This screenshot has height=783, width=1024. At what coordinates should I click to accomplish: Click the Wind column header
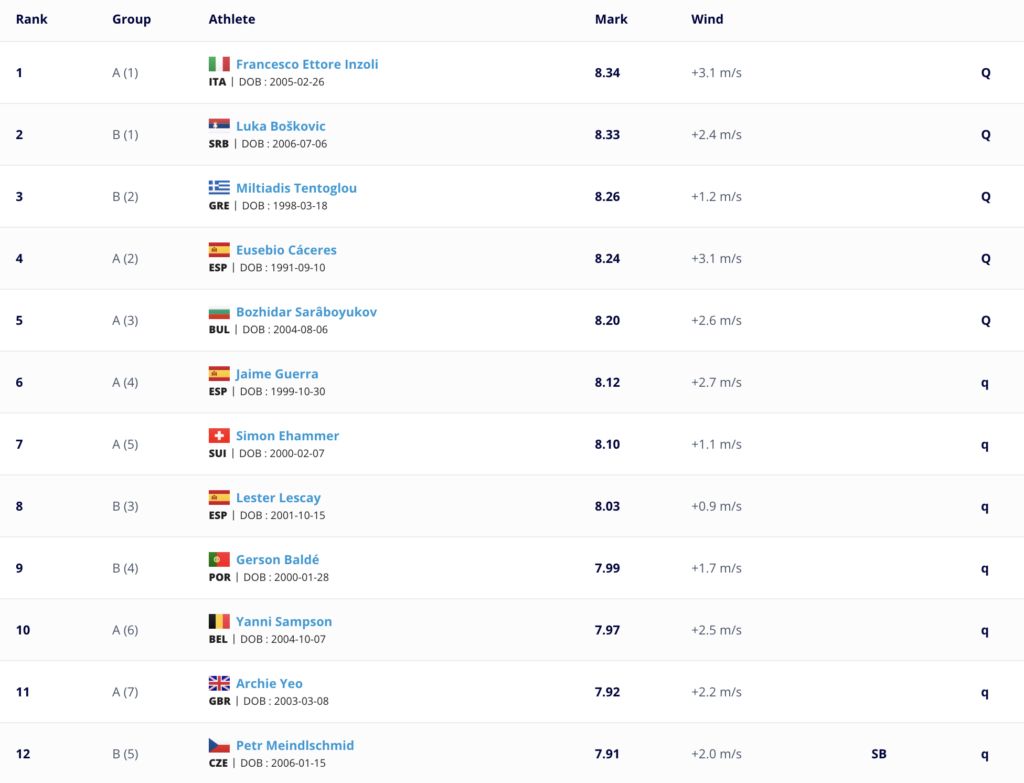click(707, 19)
